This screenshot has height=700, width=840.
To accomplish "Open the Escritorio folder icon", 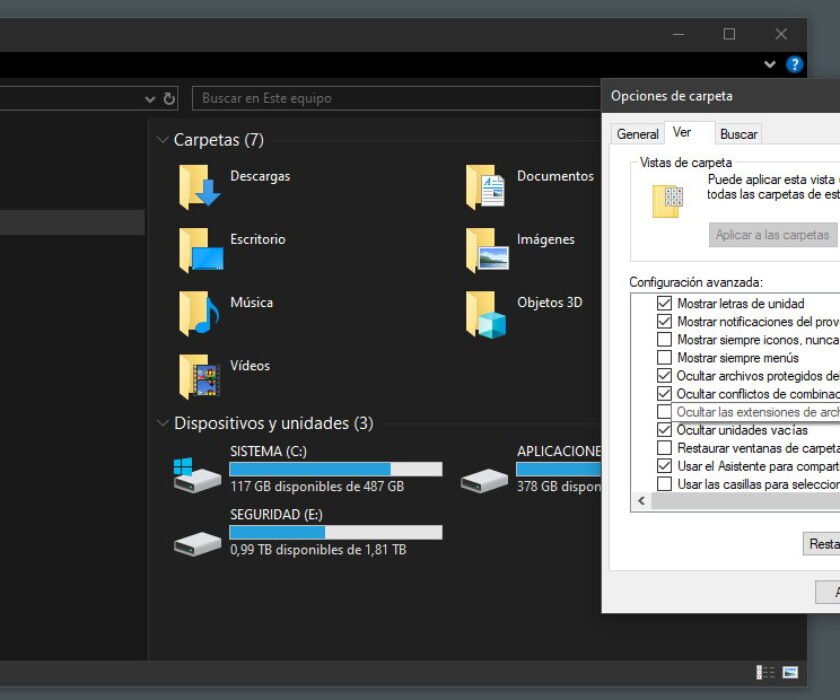I will 200,250.
